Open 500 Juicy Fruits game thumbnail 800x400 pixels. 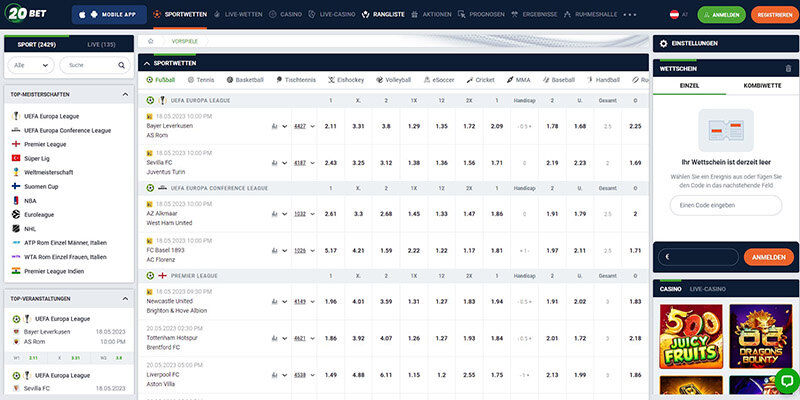[x=691, y=336]
